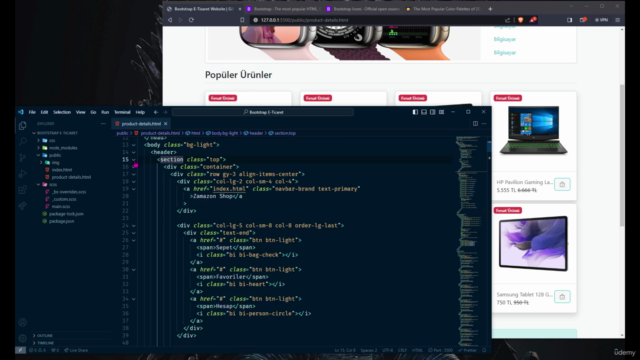
Task: Expand the TIMELINE section
Action: (x=44, y=343)
